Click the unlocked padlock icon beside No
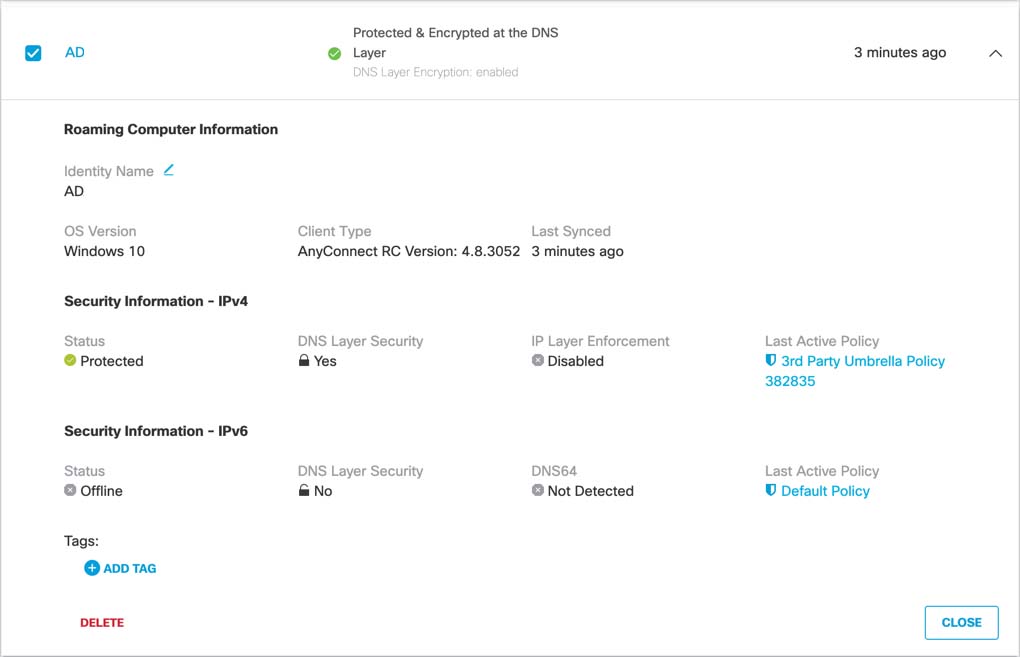 304,491
